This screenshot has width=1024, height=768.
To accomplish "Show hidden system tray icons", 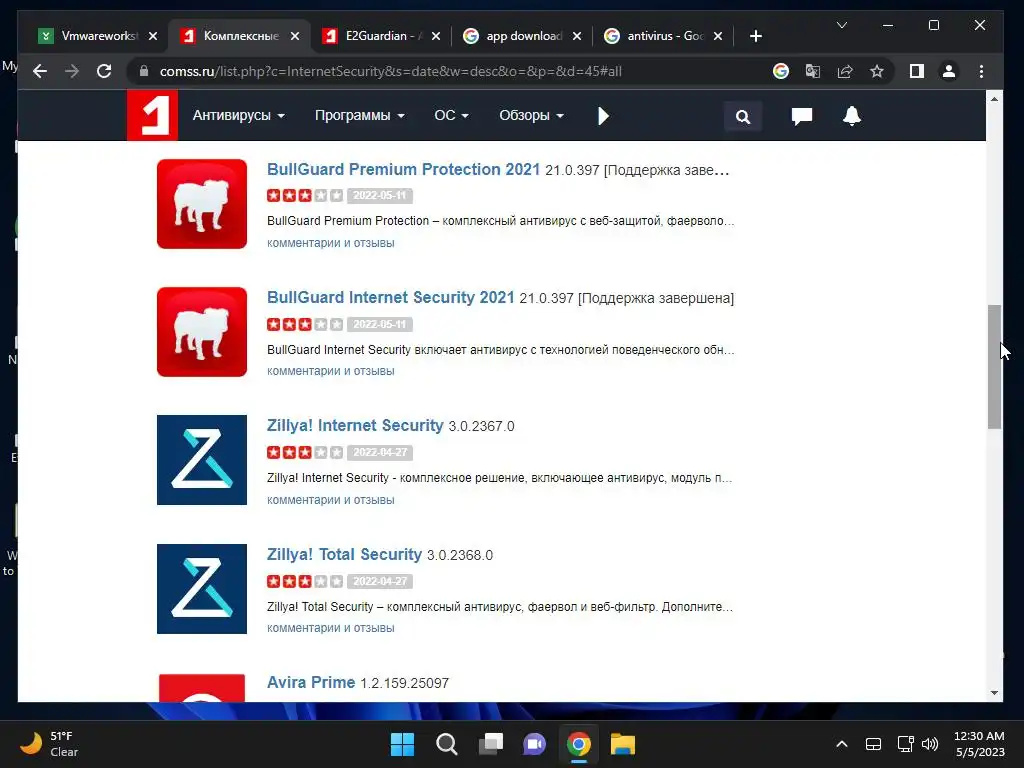I will [x=842, y=744].
